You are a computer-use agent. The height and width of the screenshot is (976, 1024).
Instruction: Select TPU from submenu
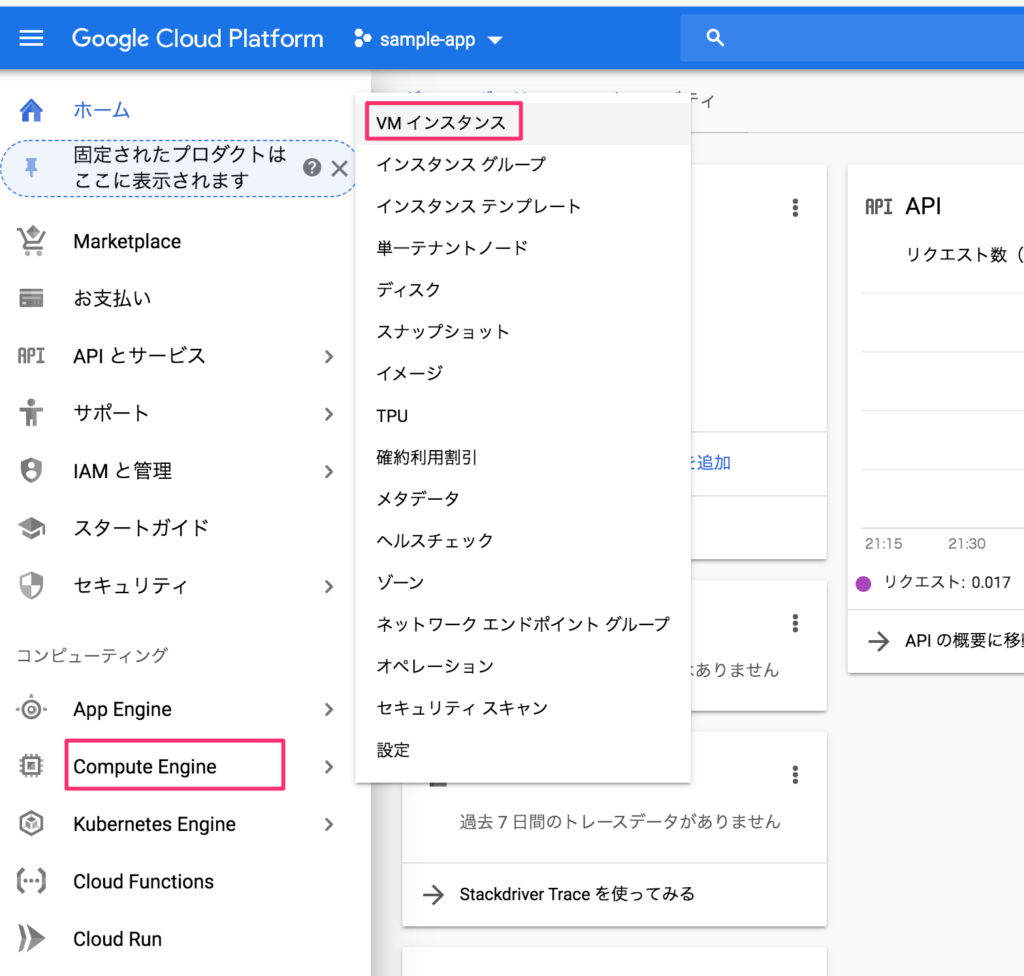click(522, 415)
